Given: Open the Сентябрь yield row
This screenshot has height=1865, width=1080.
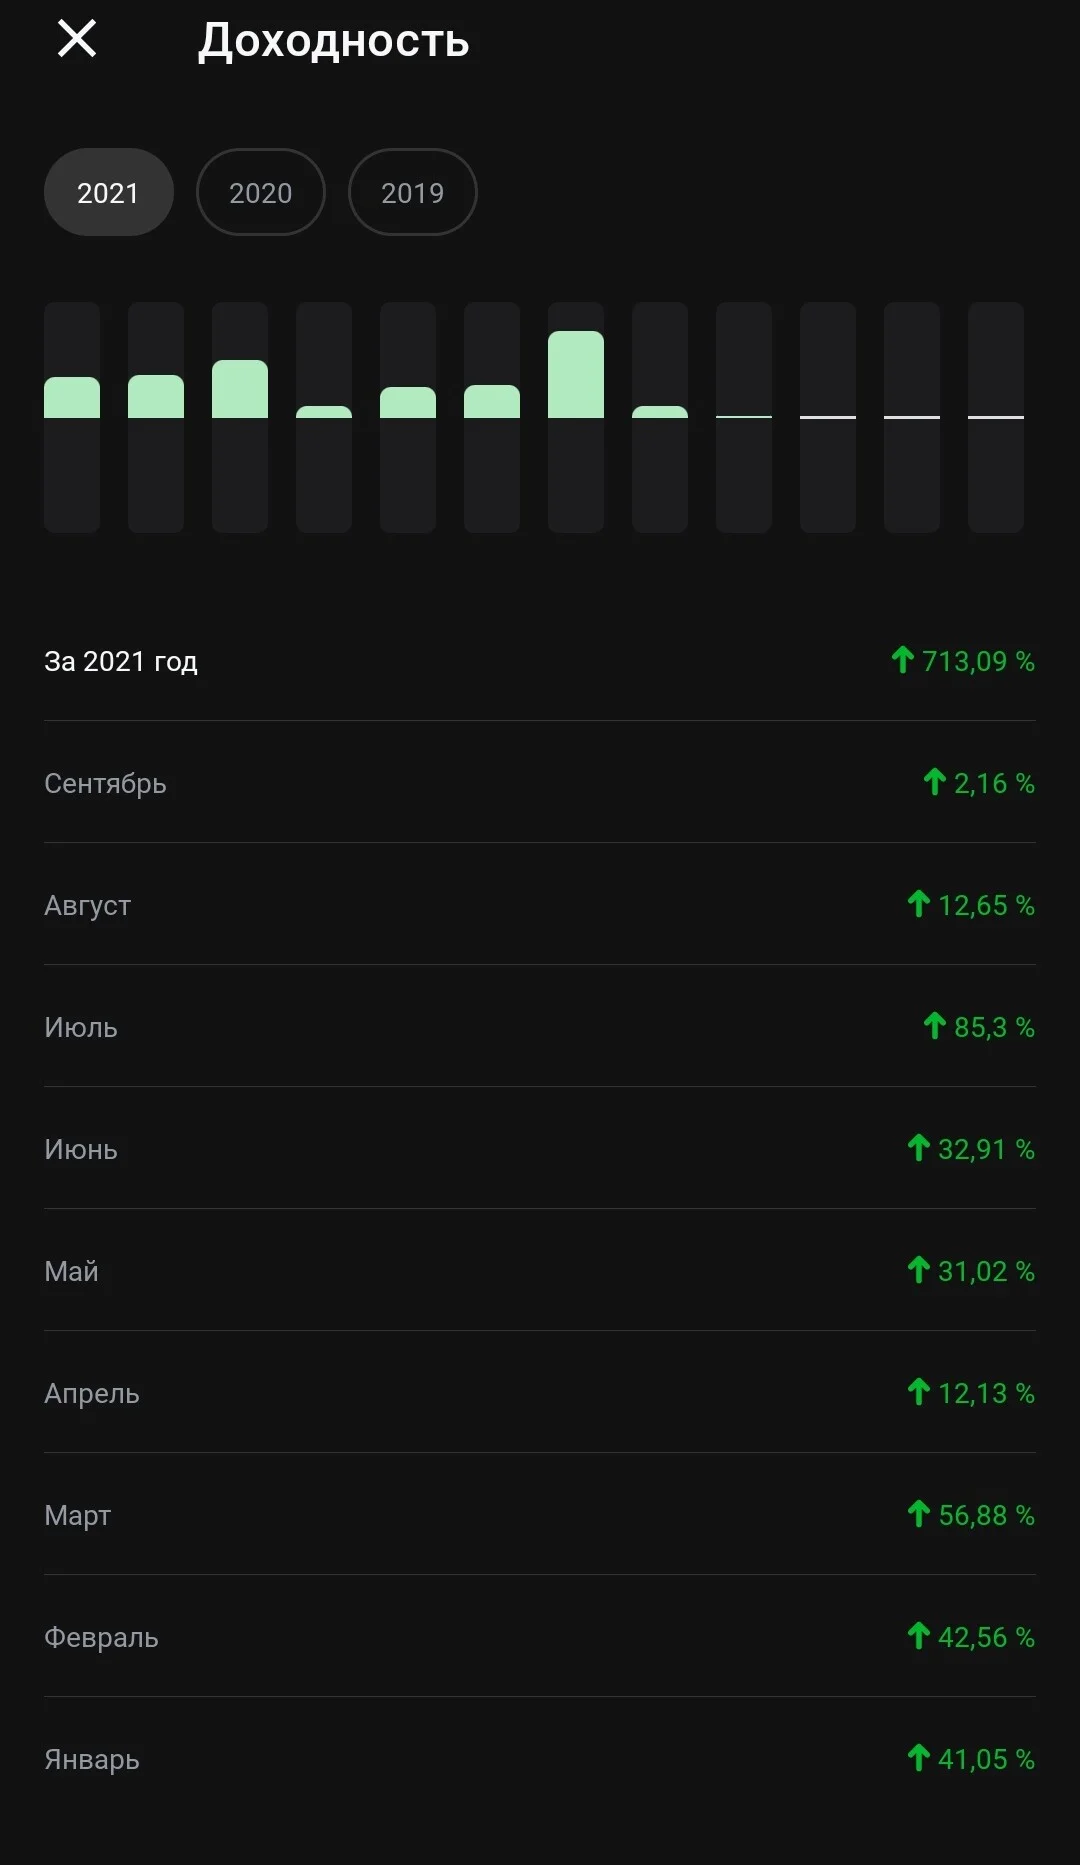Looking at the screenshot, I should pos(540,783).
